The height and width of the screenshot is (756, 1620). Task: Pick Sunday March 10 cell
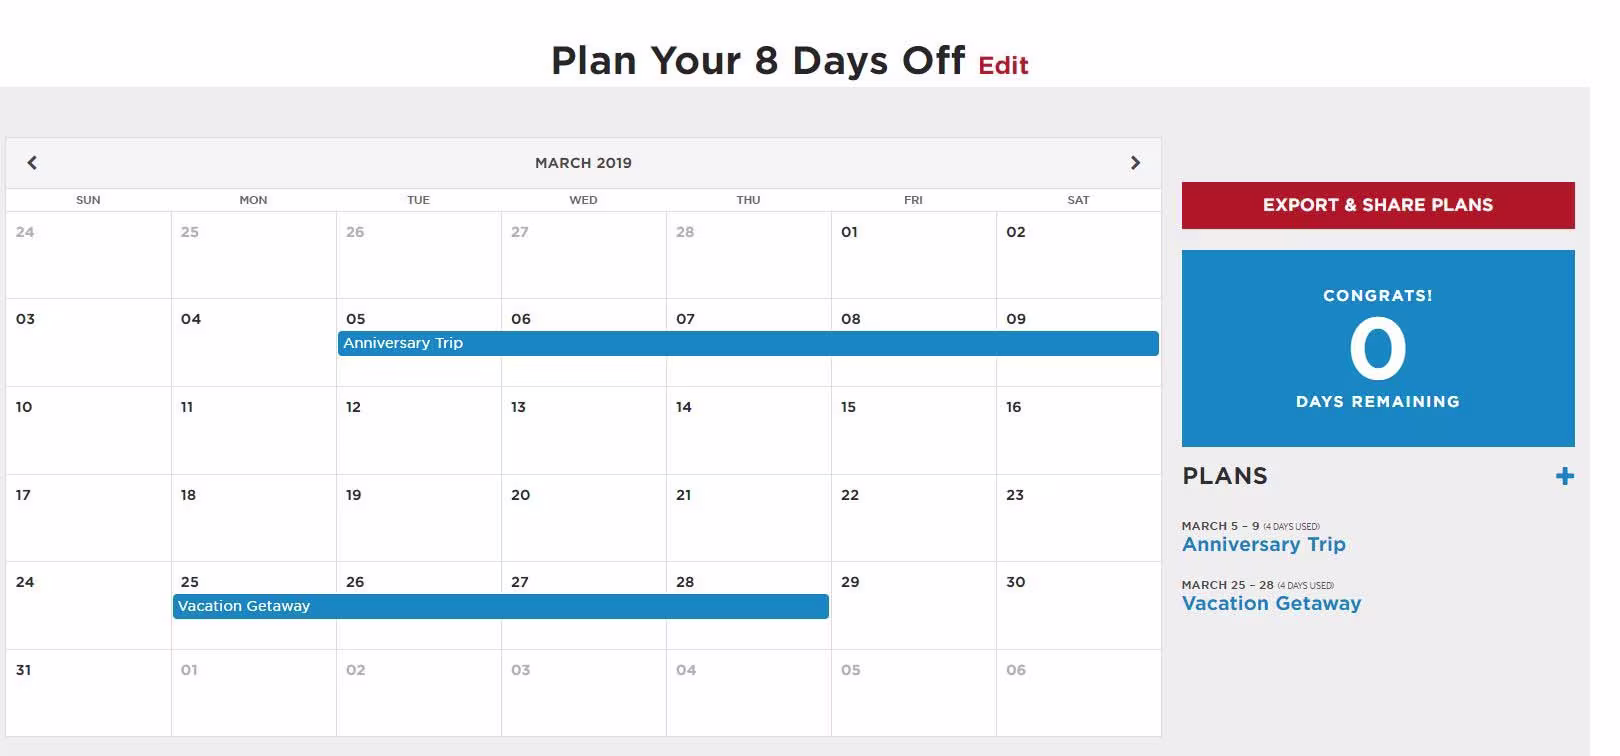tap(88, 430)
